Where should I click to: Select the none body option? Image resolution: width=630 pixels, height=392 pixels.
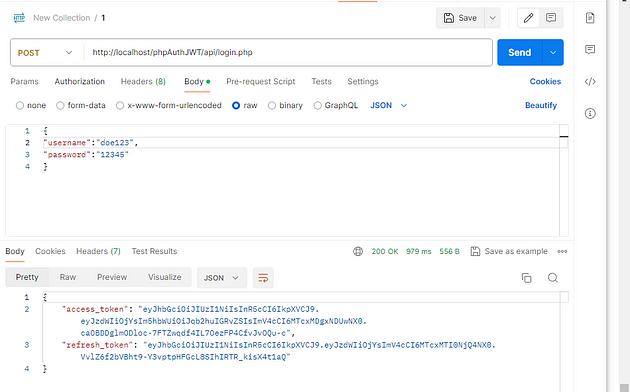point(20,106)
